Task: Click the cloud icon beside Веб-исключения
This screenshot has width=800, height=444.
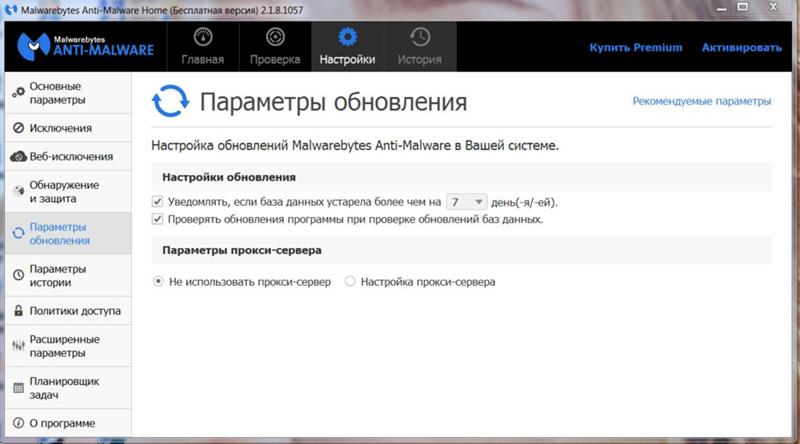Action: pos(18,156)
